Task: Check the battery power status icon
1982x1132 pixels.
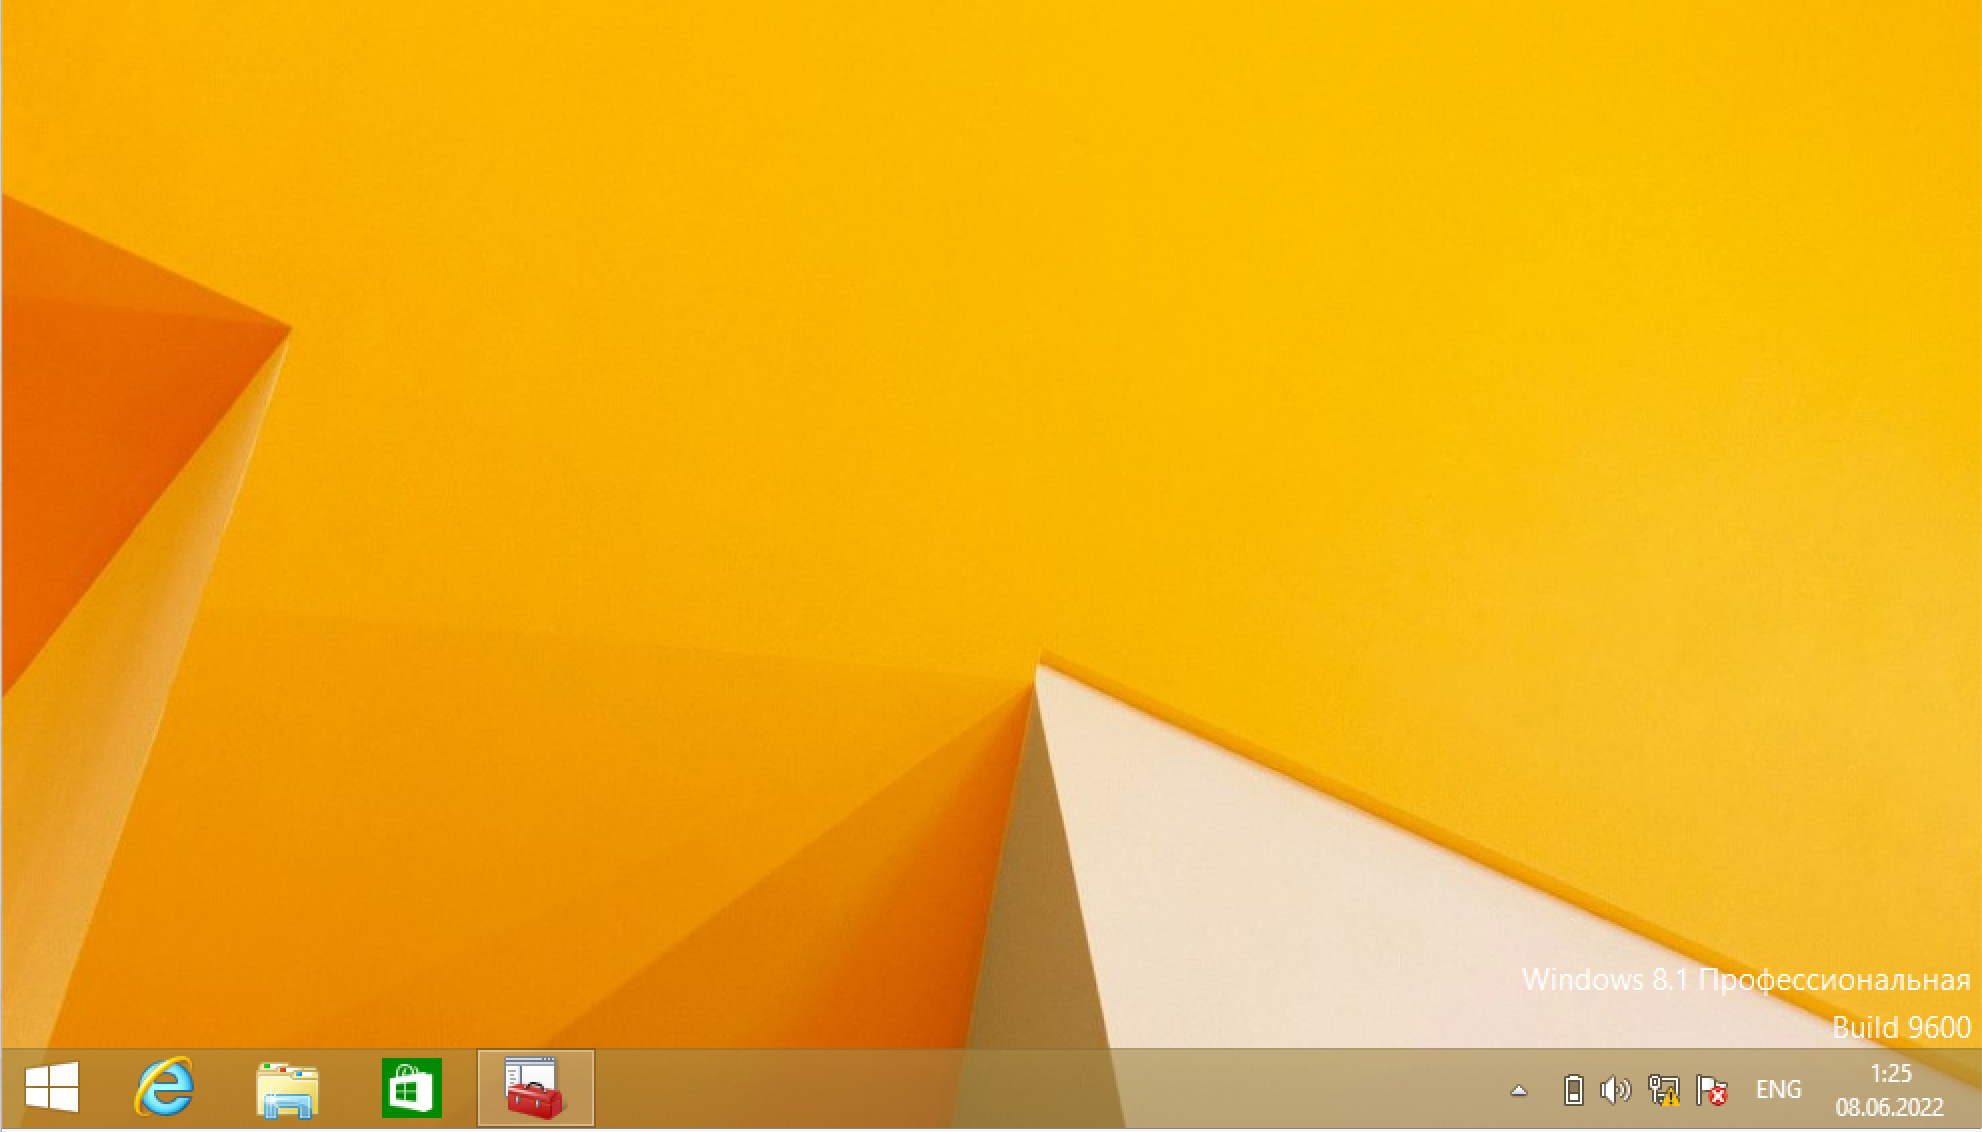Action: (x=1573, y=1089)
